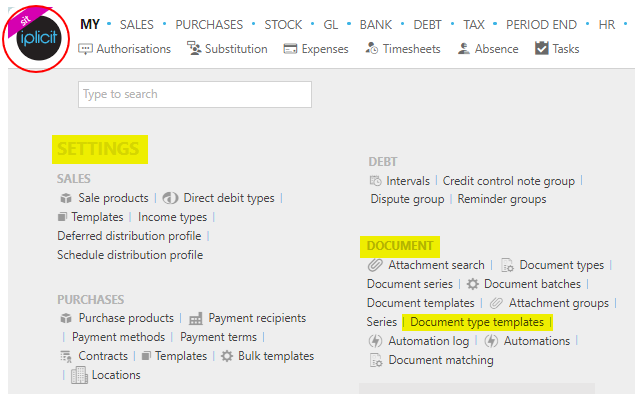635x394 pixels.
Task: Click the Sale products box icon
Action: coord(66,198)
